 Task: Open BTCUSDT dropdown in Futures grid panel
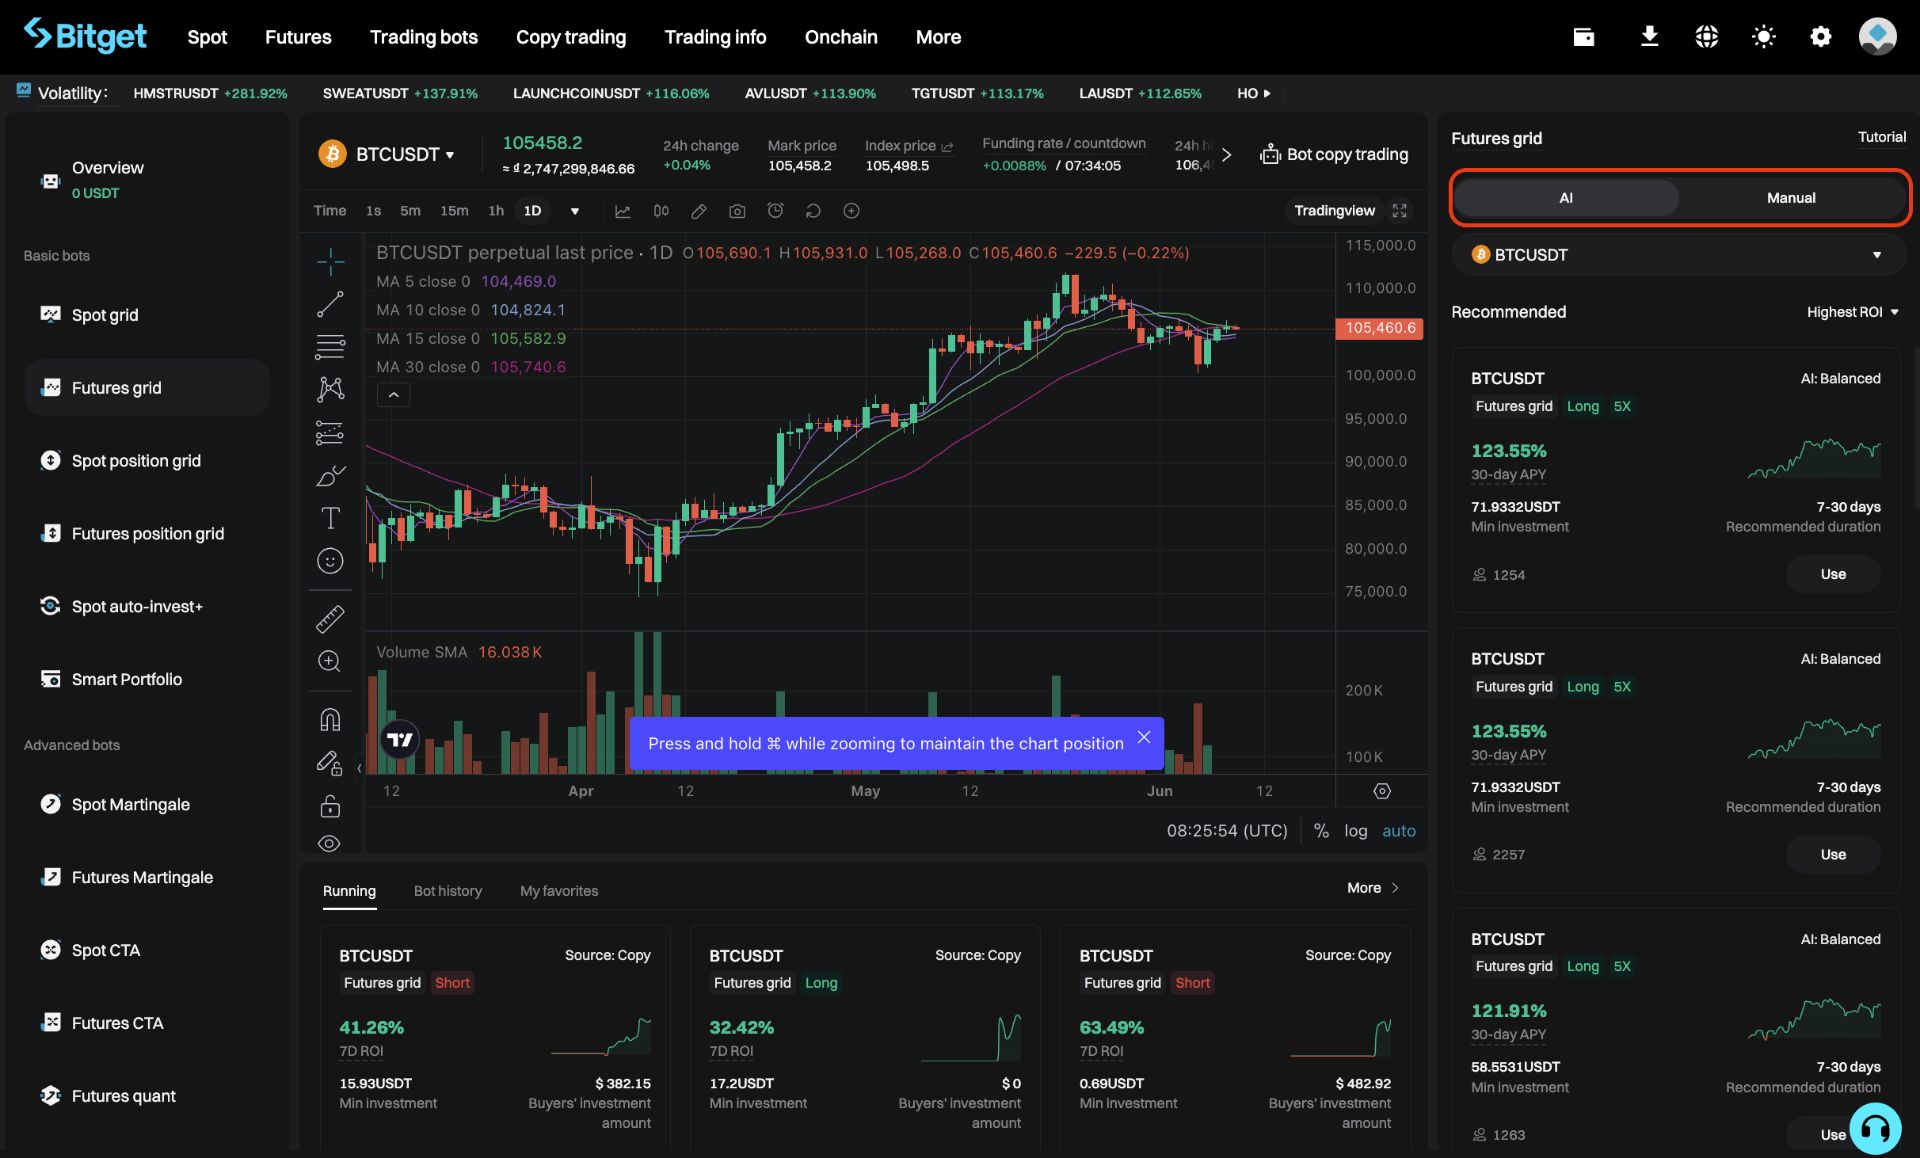[1677, 255]
